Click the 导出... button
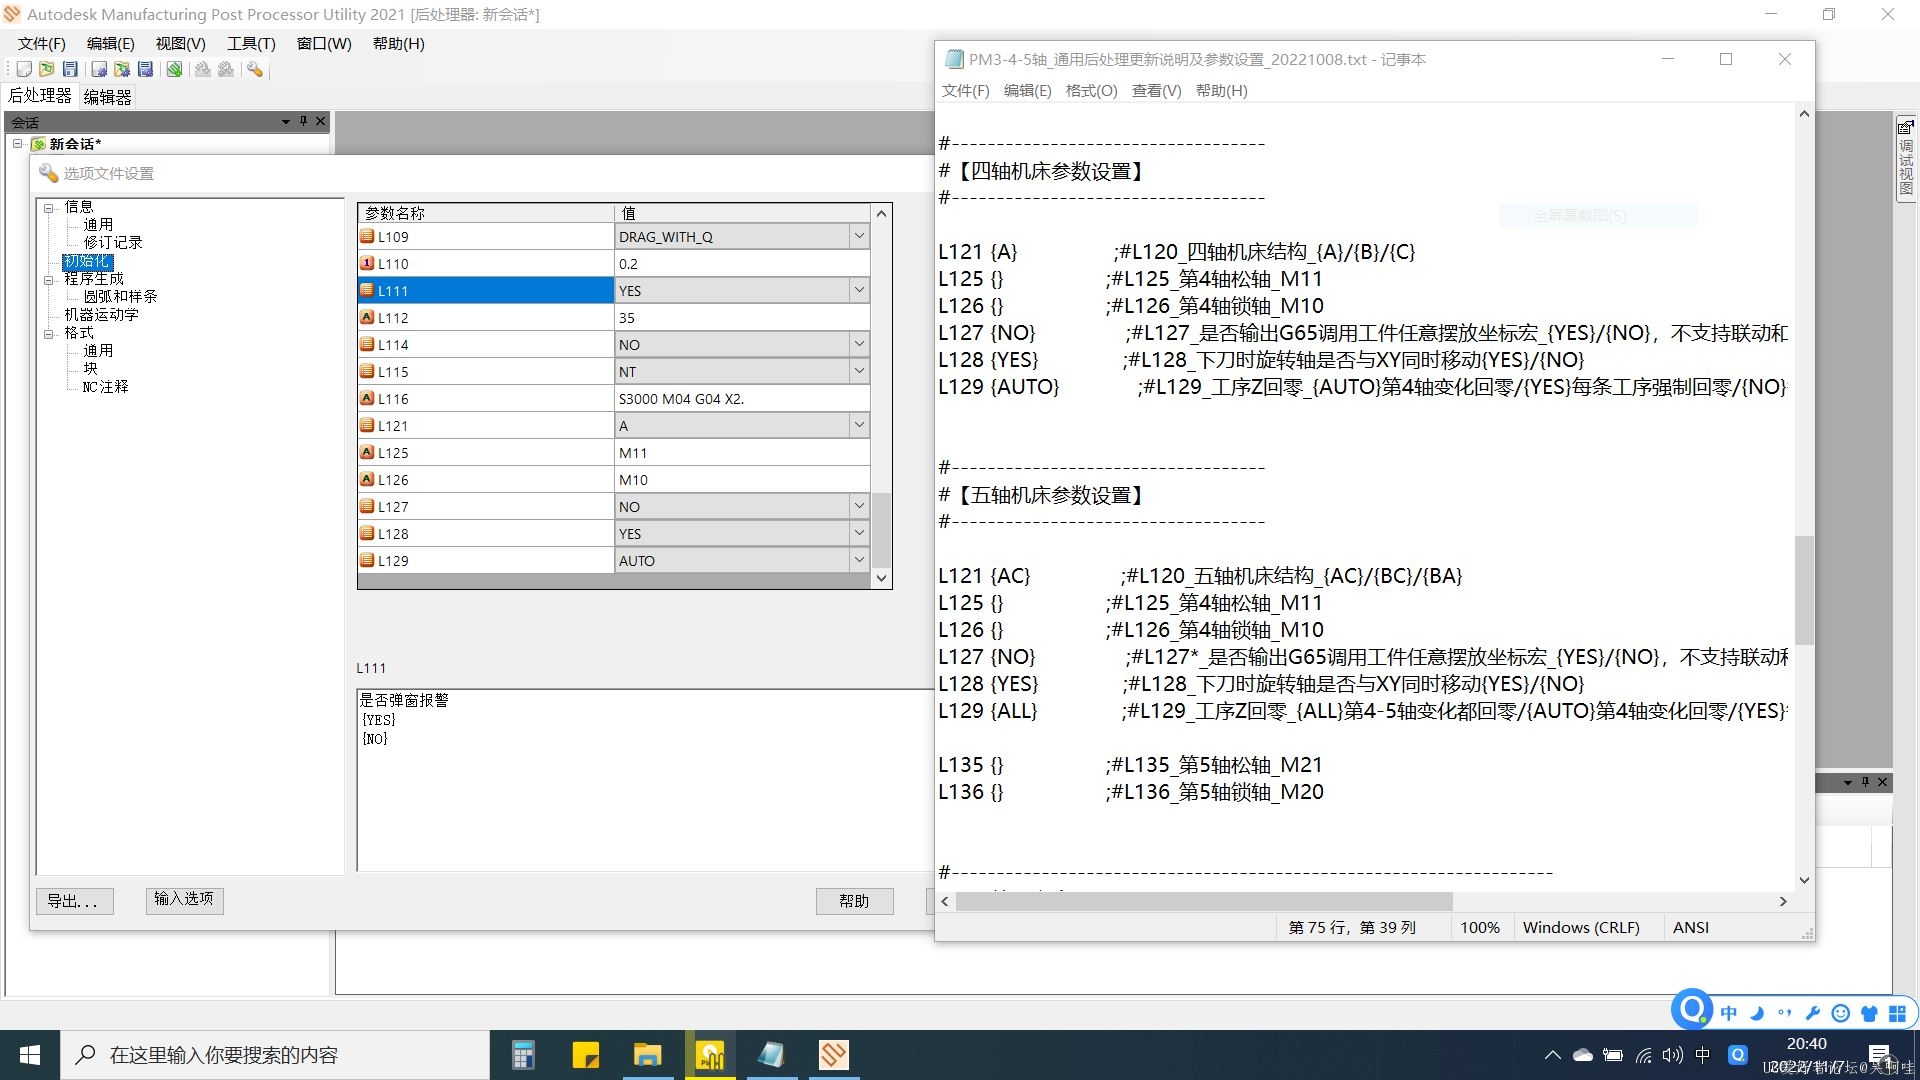 [x=74, y=901]
